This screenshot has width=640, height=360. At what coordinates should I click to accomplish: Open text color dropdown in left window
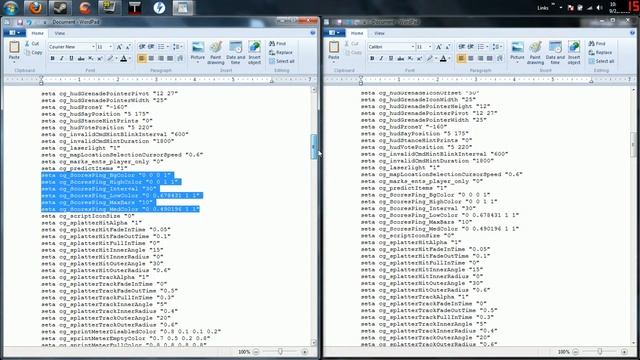point(129,59)
